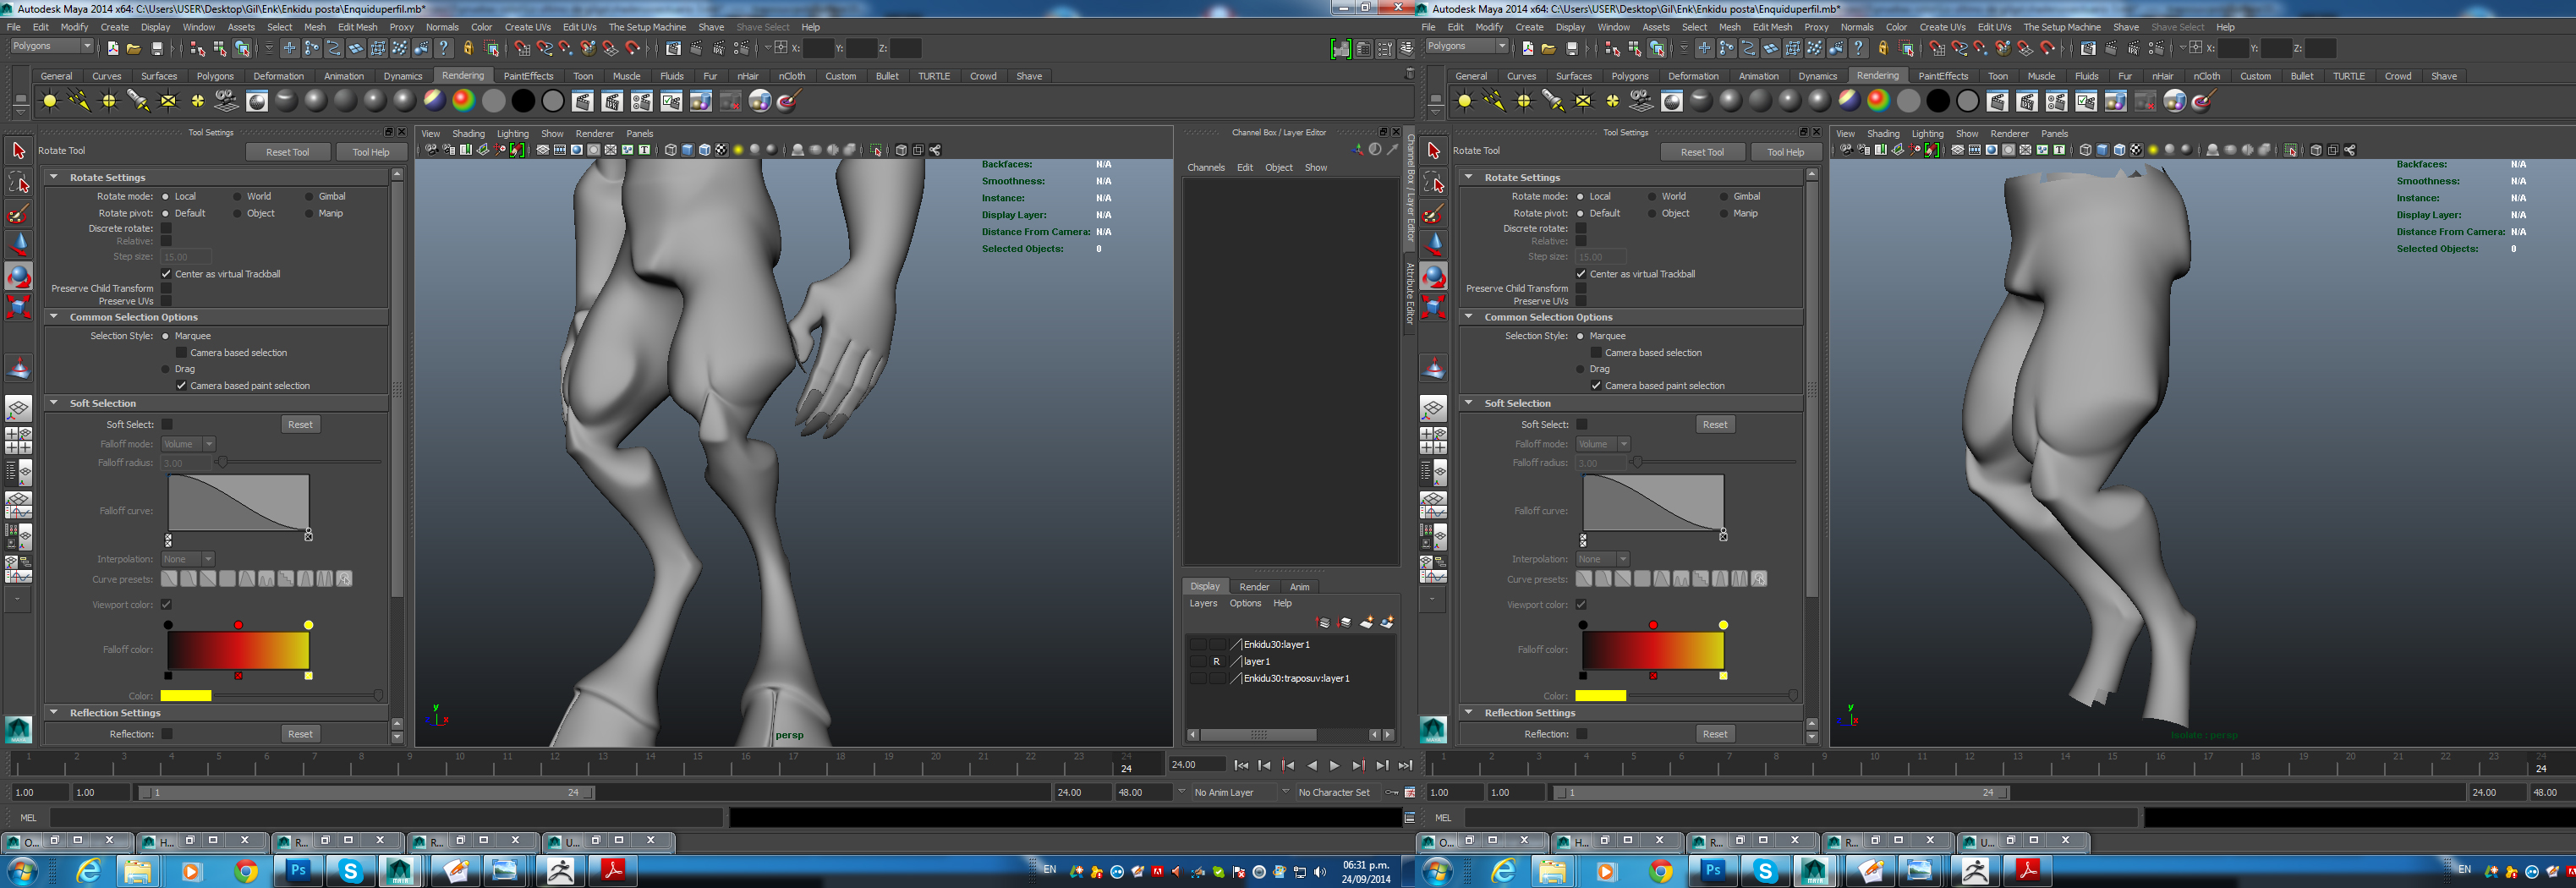This screenshot has height=888, width=2576.
Task: Create a camera using left shelf icon
Action: click(x=227, y=101)
